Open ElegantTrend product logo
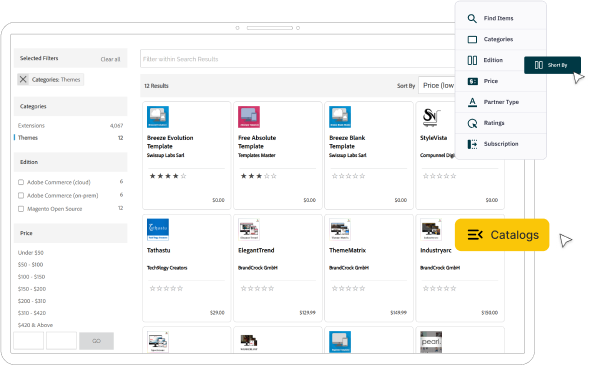Image resolution: width=600 pixels, height=386 pixels. (249, 230)
